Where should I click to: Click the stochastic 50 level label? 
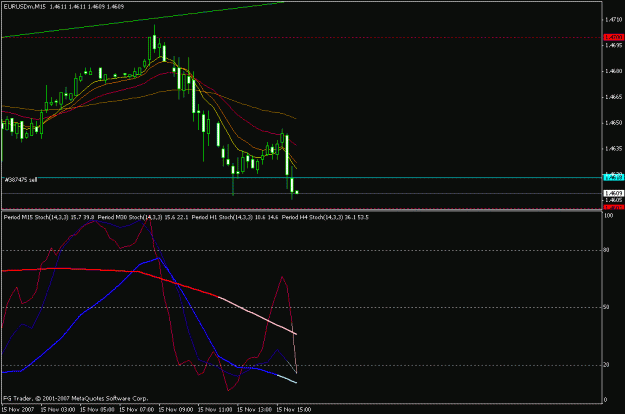[x=606, y=307]
